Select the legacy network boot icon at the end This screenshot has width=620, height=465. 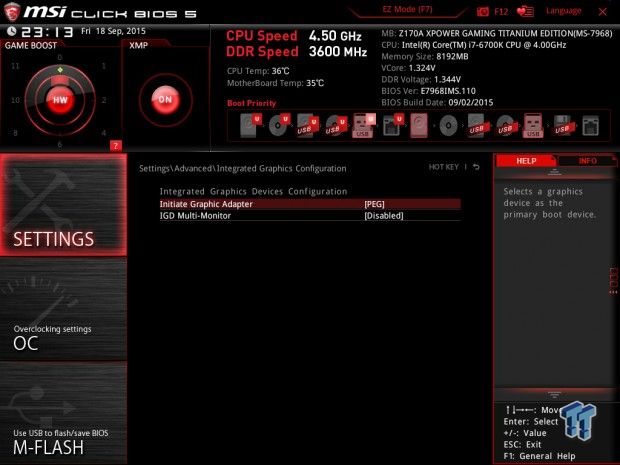click(x=590, y=126)
